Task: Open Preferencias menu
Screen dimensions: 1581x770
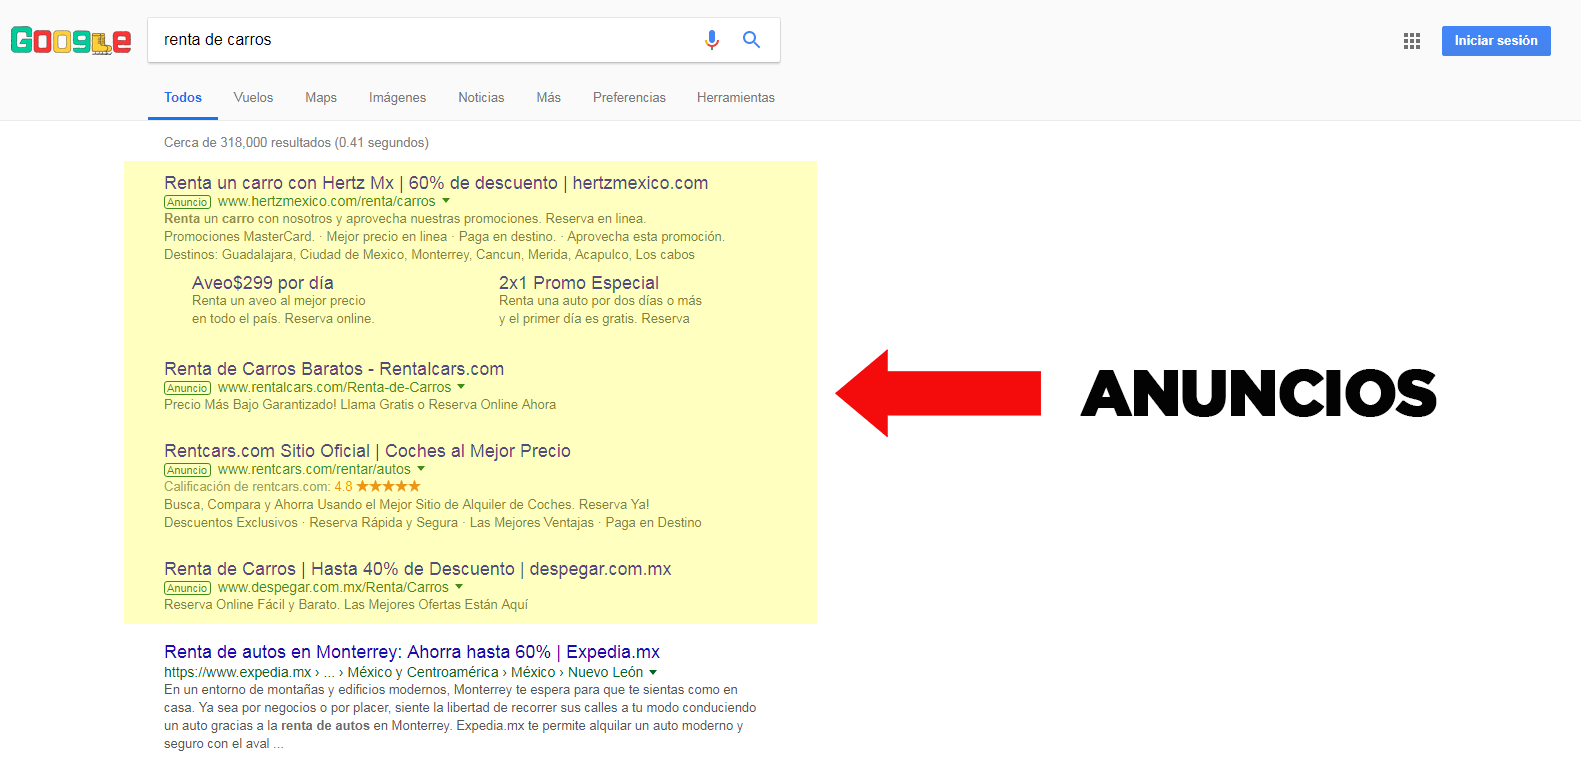Action: [x=629, y=98]
